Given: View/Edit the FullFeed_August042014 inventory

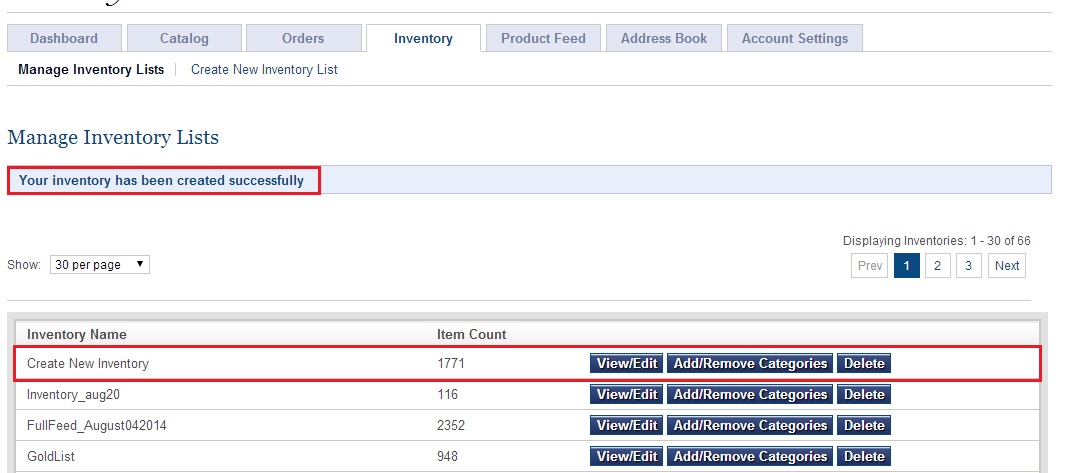Looking at the screenshot, I should click(627, 426).
